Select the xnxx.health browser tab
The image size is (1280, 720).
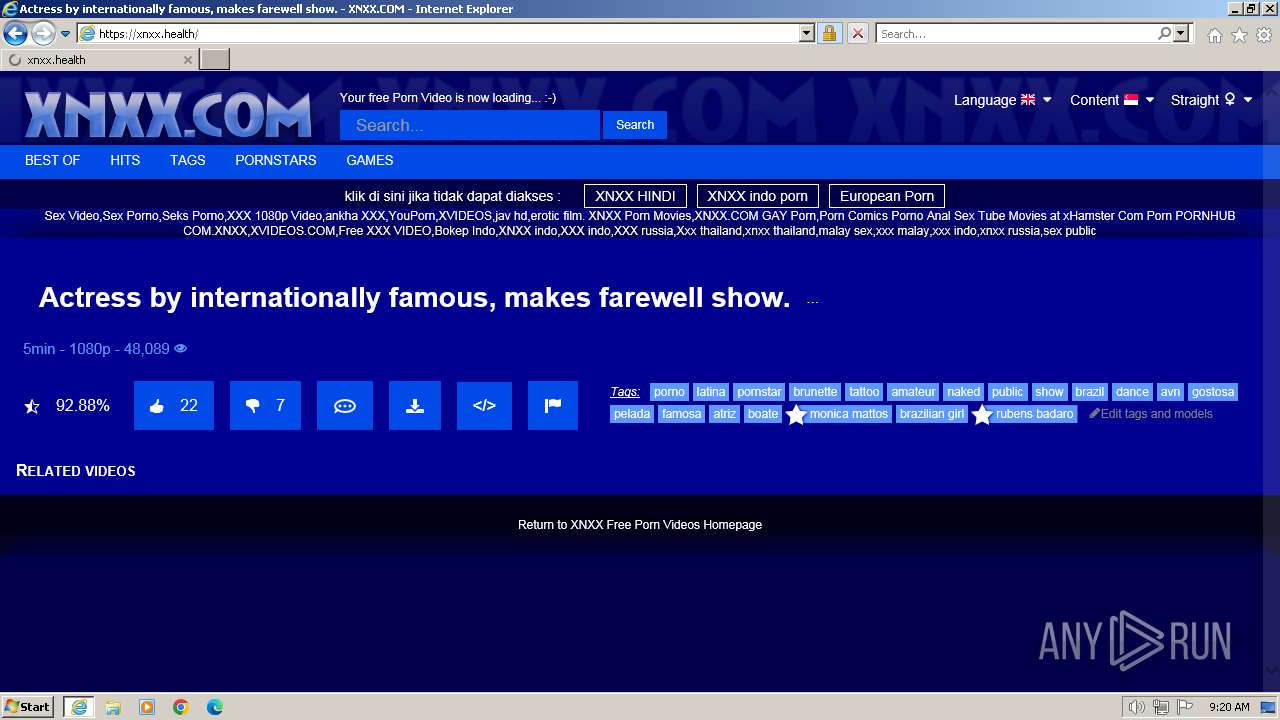[98, 60]
